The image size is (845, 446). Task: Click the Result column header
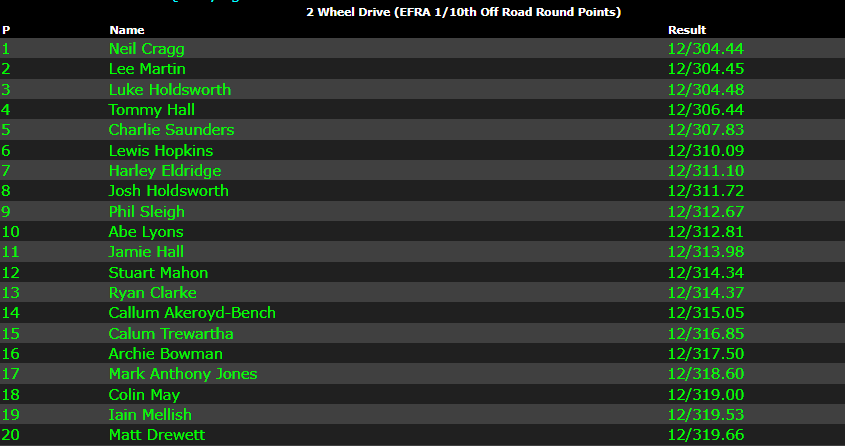pos(686,30)
